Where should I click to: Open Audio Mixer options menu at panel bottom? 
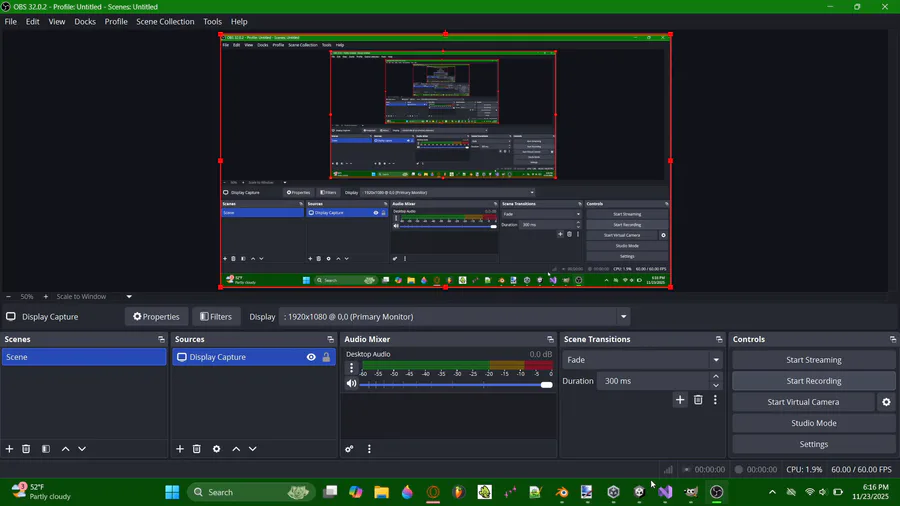(x=369, y=449)
